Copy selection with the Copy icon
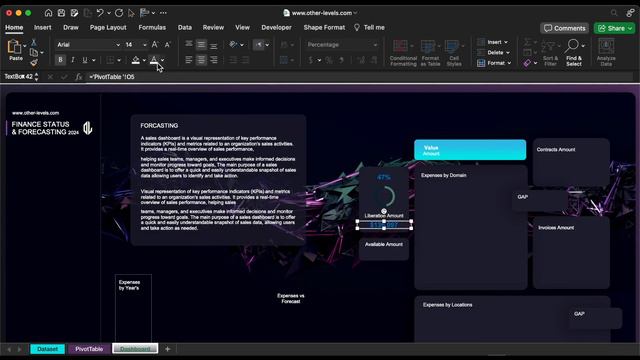 tap(34, 53)
